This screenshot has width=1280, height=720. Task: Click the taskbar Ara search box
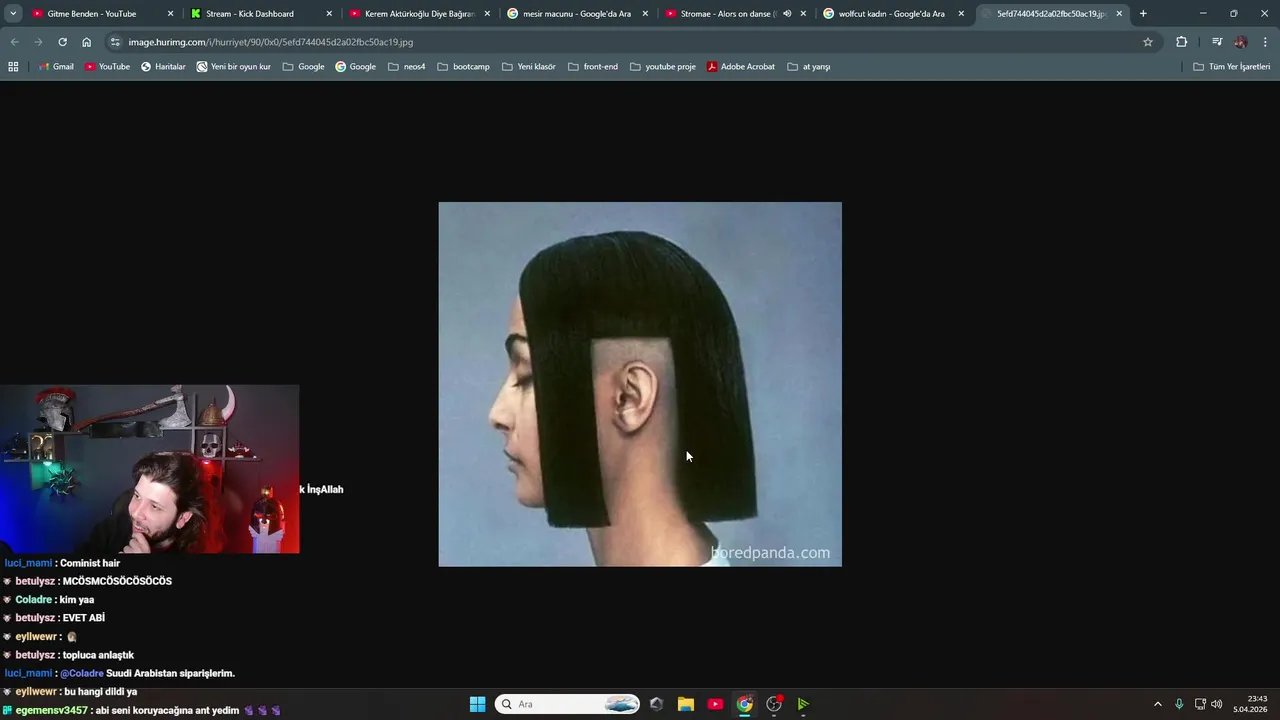click(568, 704)
